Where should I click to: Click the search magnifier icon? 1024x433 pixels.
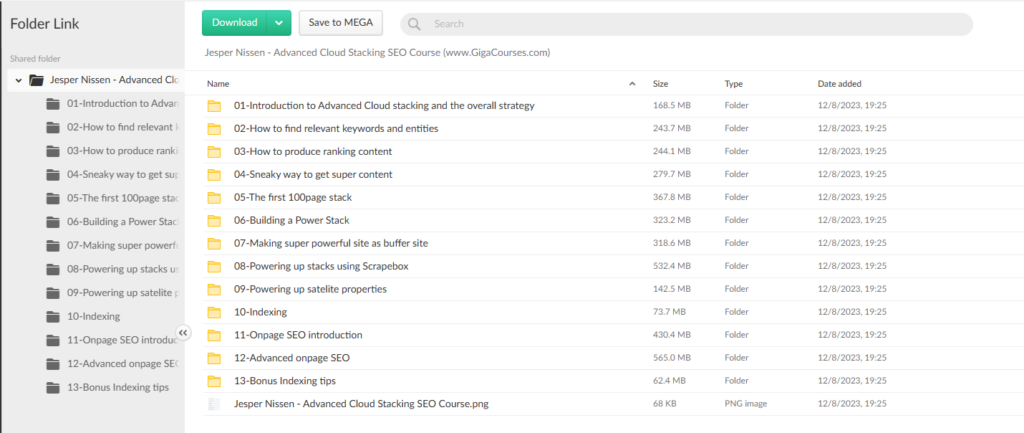pyautogui.click(x=414, y=24)
